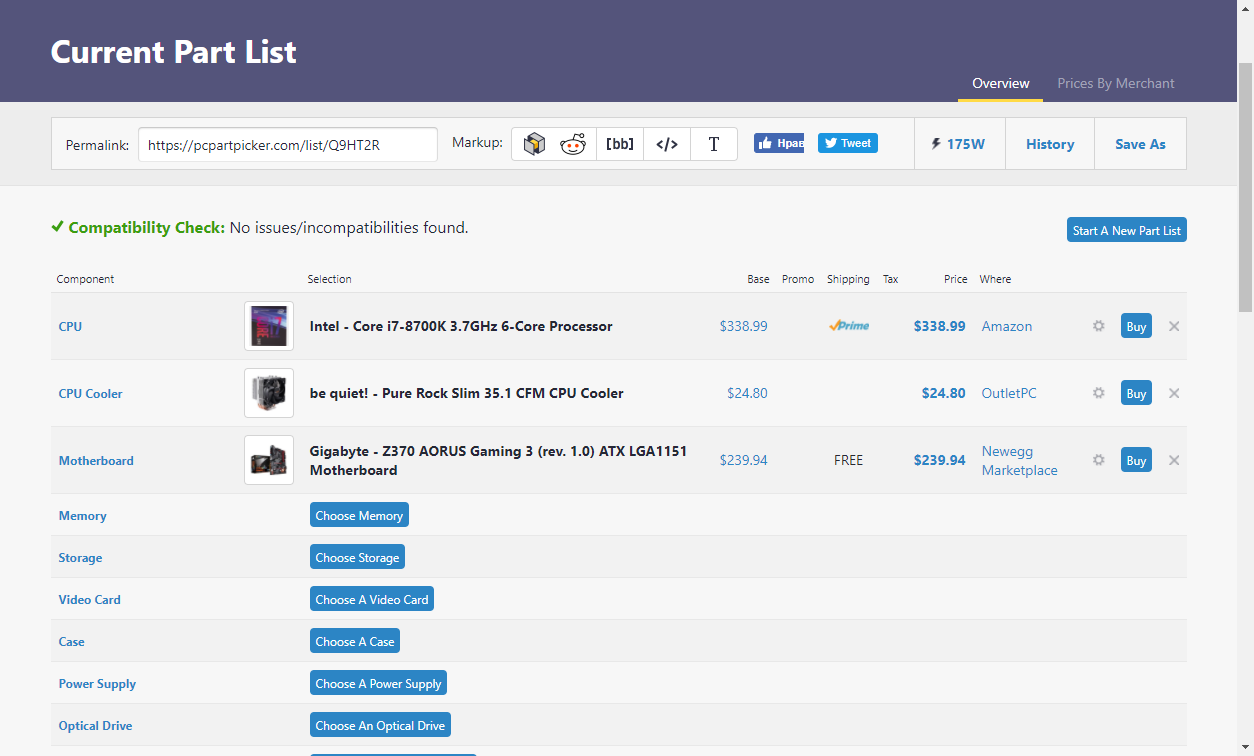
Task: Open the Power Supply component category link
Action: click(x=97, y=683)
